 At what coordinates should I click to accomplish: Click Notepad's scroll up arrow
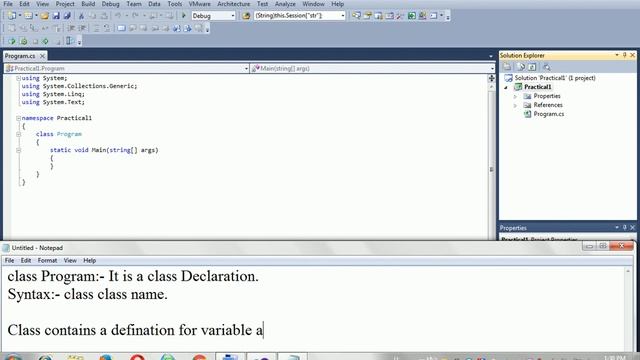point(628,271)
